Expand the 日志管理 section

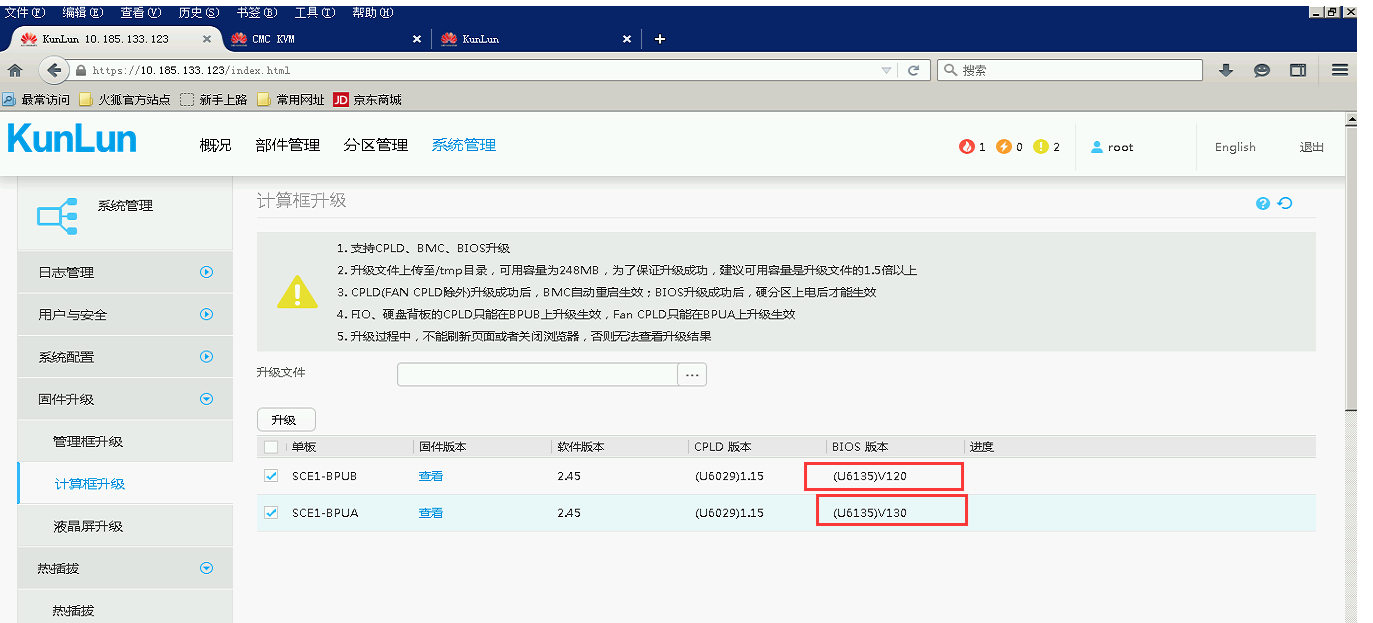point(207,272)
